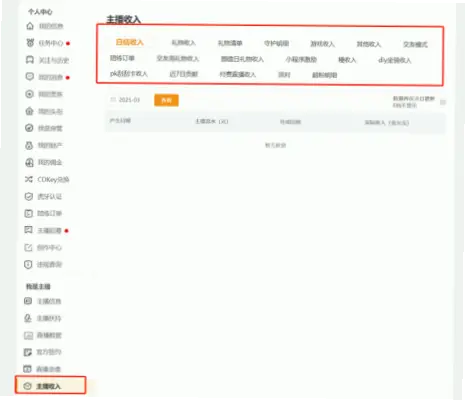Open the 礼物清单 tab

(x=230, y=43)
